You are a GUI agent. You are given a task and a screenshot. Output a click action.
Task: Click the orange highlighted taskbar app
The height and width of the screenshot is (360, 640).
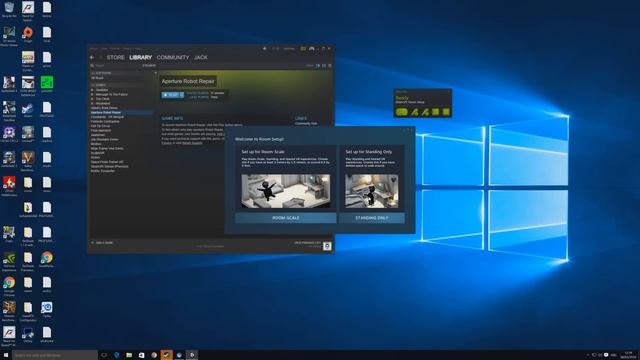coord(166,355)
